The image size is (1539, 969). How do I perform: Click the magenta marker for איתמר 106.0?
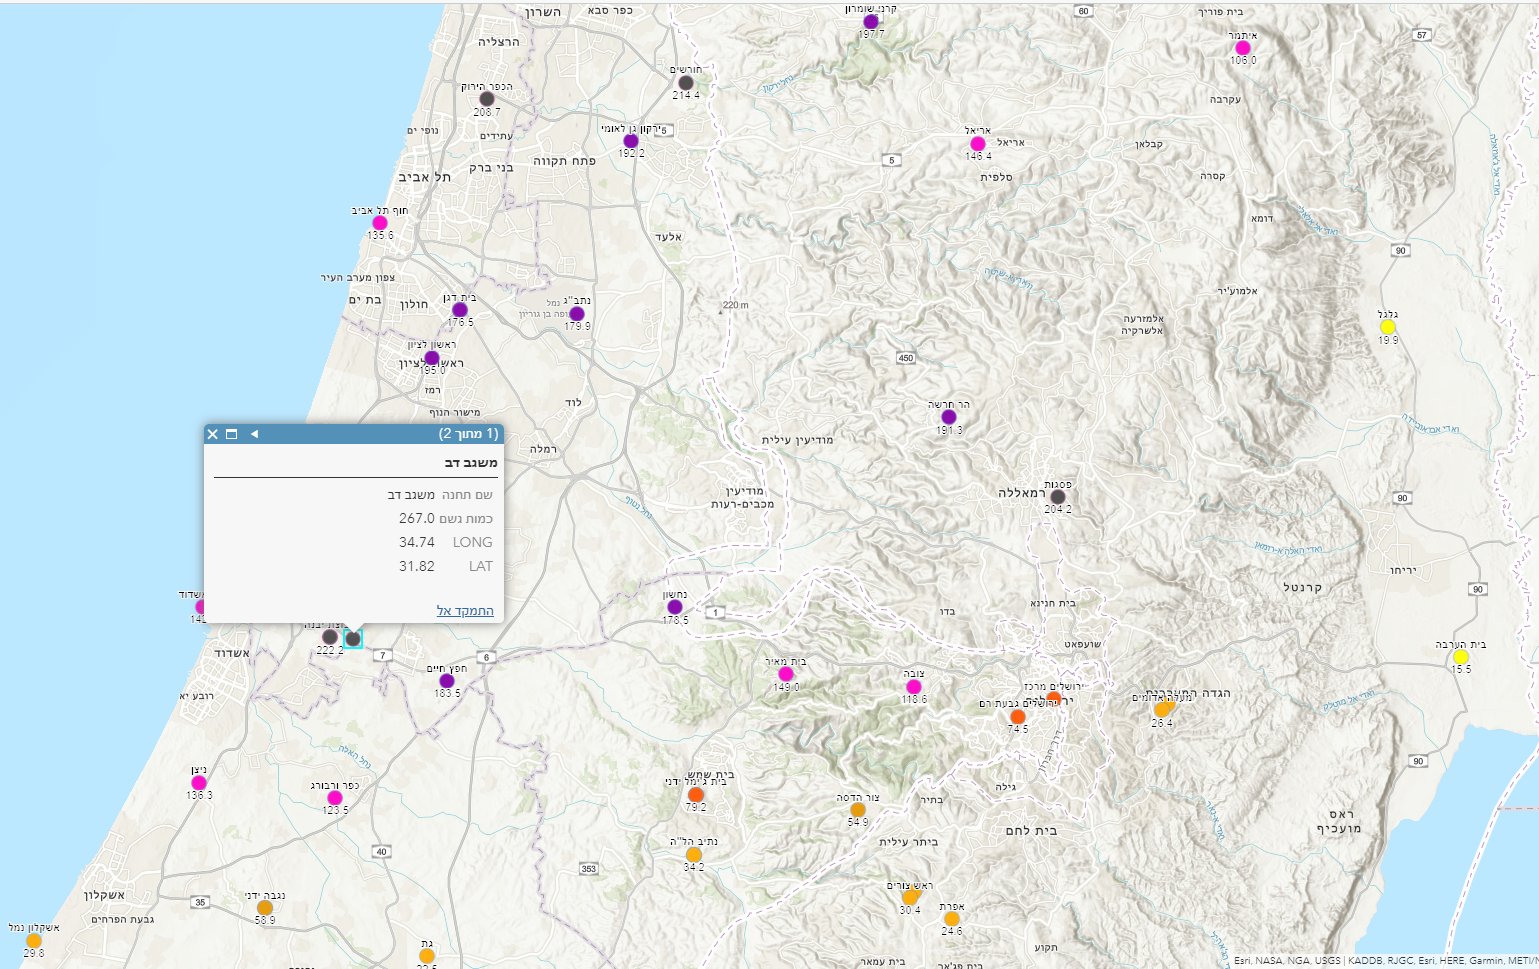tap(1242, 48)
